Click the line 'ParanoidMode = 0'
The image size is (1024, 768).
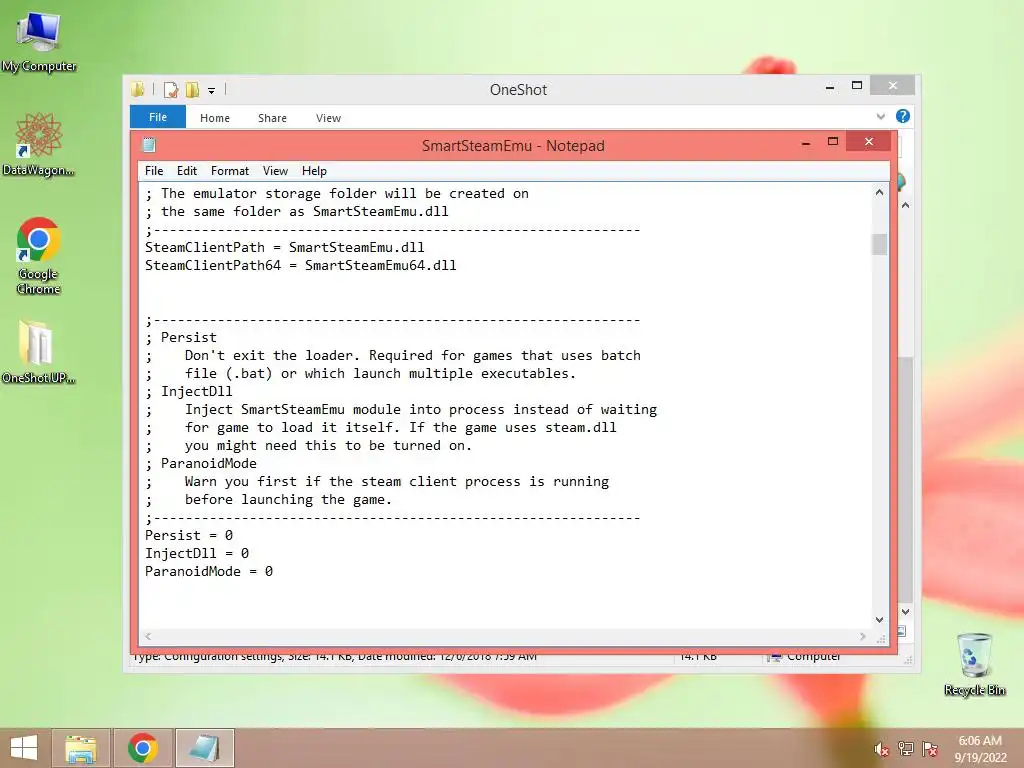click(209, 571)
